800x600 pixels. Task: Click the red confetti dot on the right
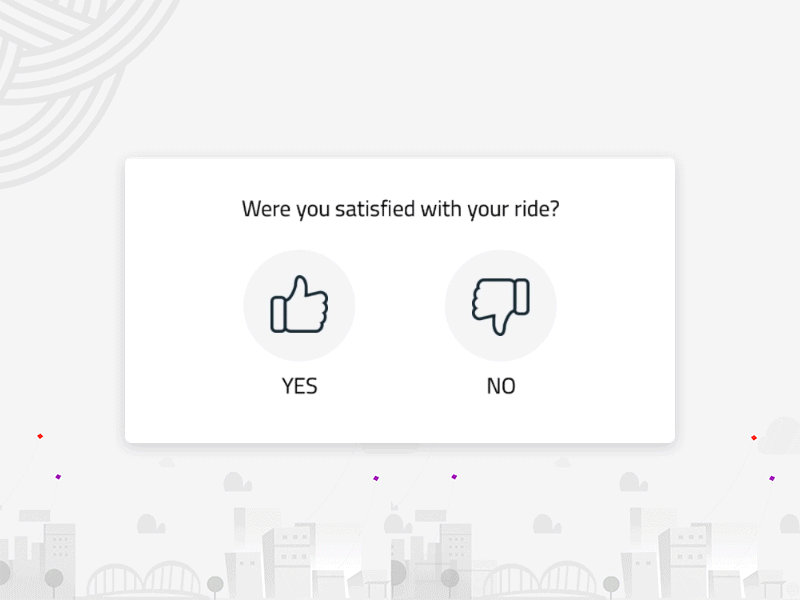[753, 437]
